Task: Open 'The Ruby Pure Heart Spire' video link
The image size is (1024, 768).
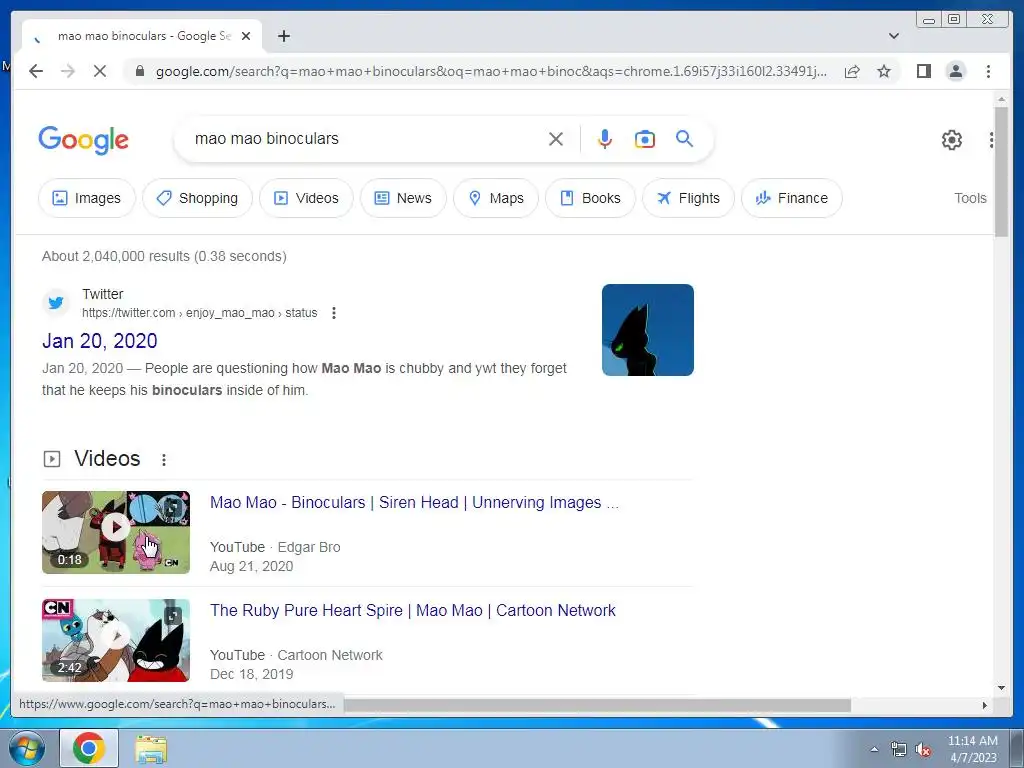Action: pos(413,610)
